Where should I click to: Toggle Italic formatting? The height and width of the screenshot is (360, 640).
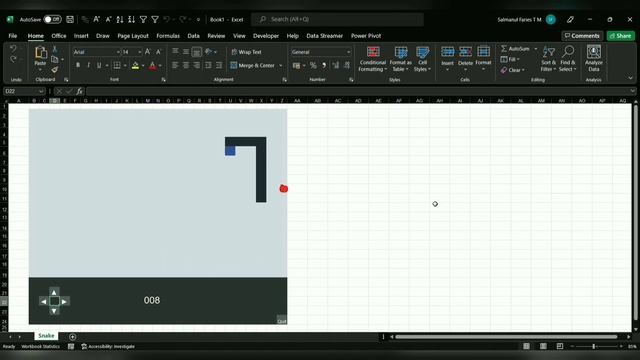click(88, 65)
